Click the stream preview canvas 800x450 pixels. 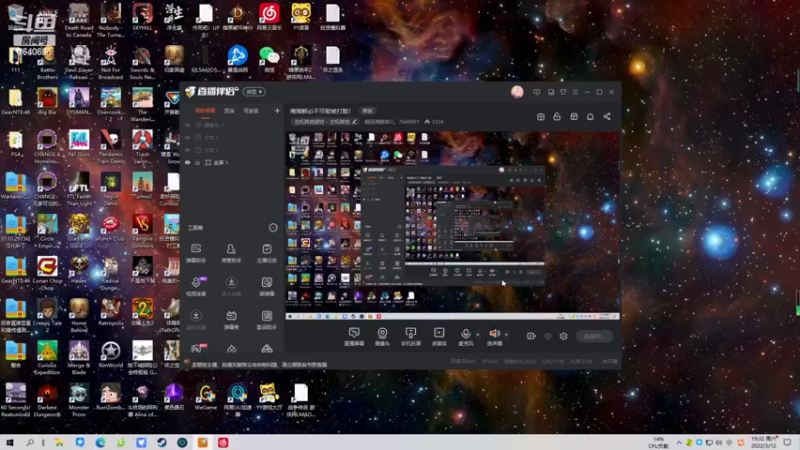click(453, 226)
